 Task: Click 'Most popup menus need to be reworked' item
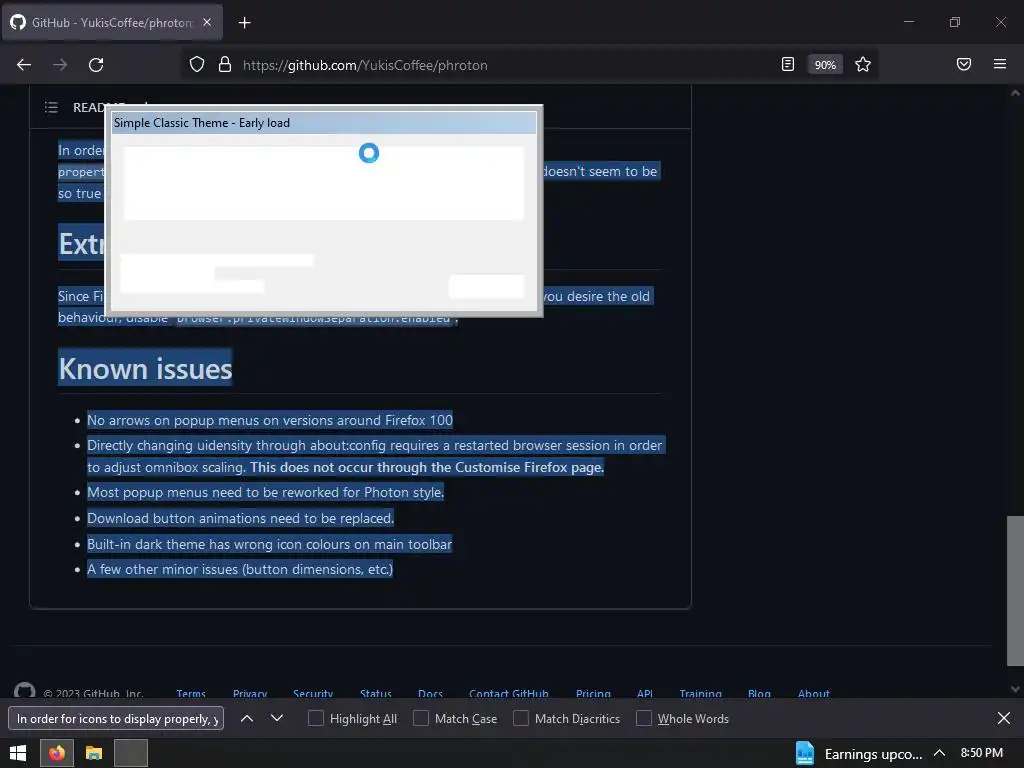point(265,492)
